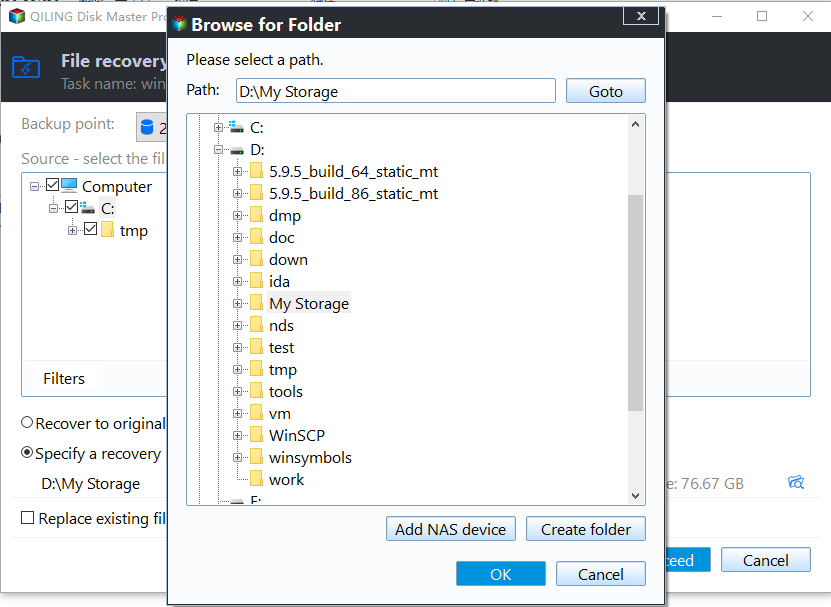Collapse Computer node in source tree
Image resolution: width=831 pixels, height=607 pixels.
[34, 187]
